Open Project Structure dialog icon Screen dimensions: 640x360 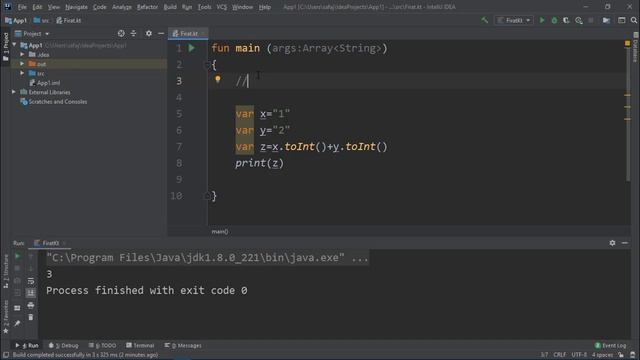click(x=606, y=20)
